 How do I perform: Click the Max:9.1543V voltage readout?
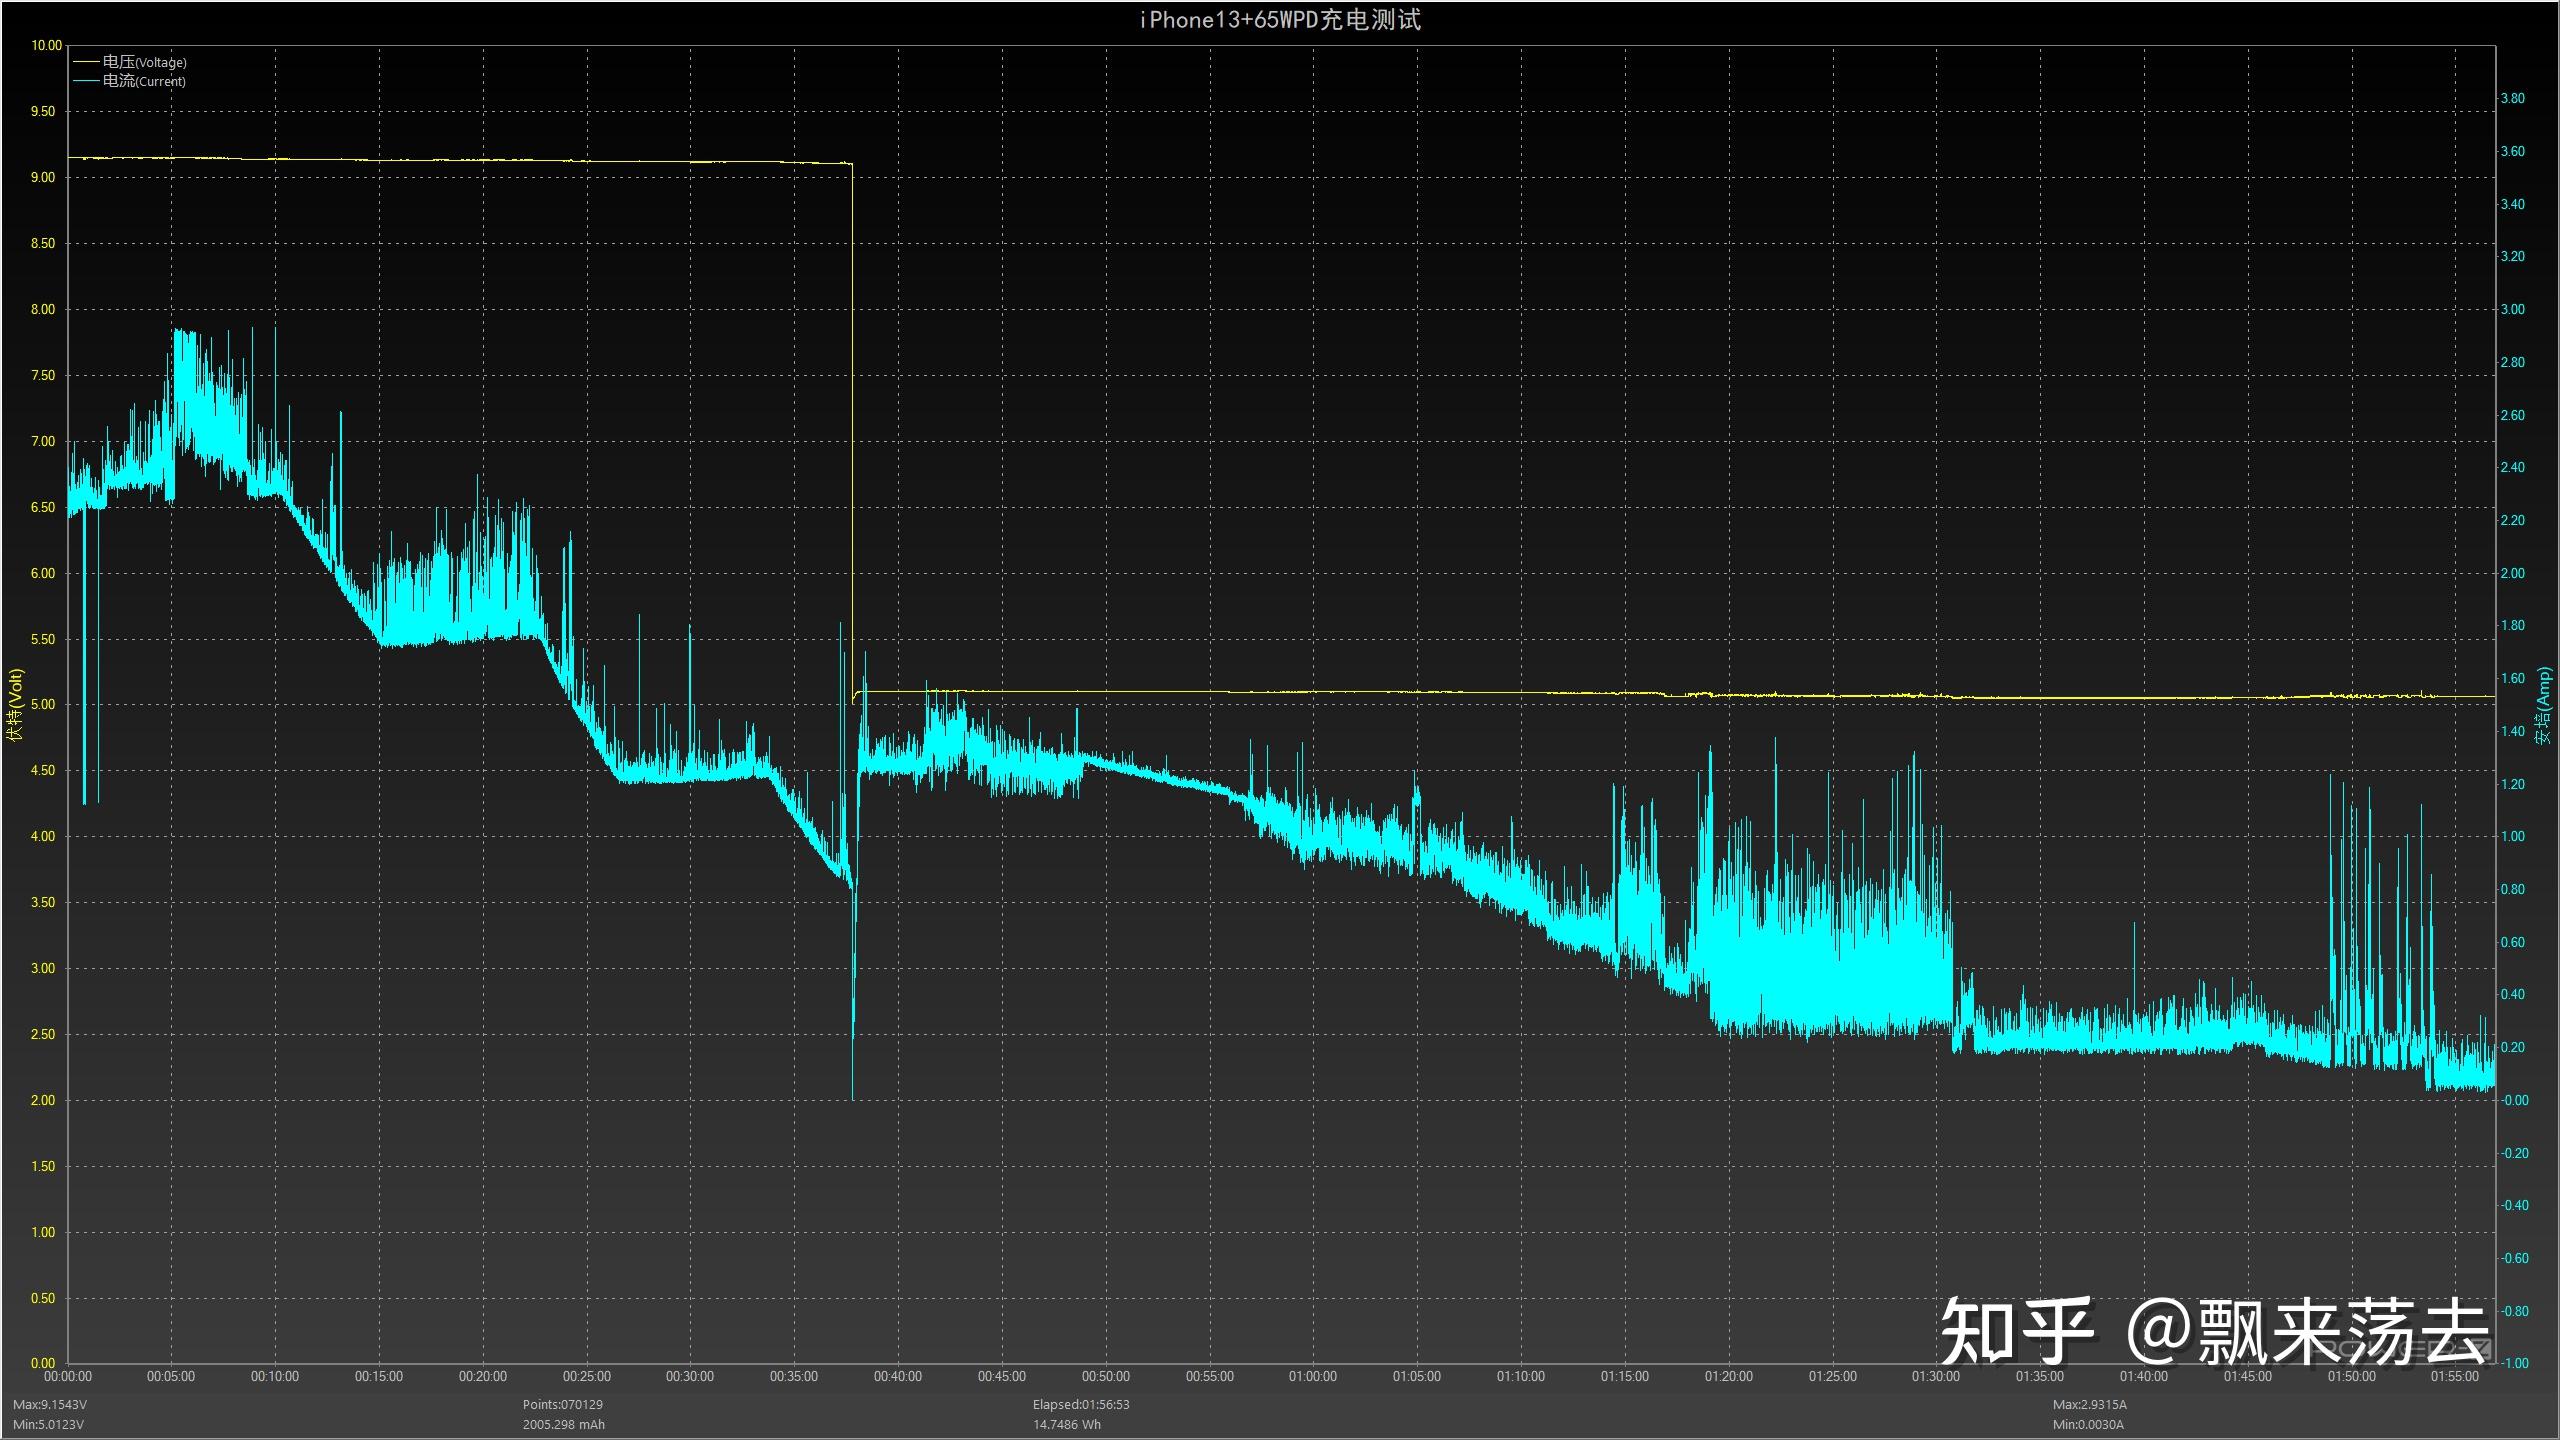coord(50,1405)
